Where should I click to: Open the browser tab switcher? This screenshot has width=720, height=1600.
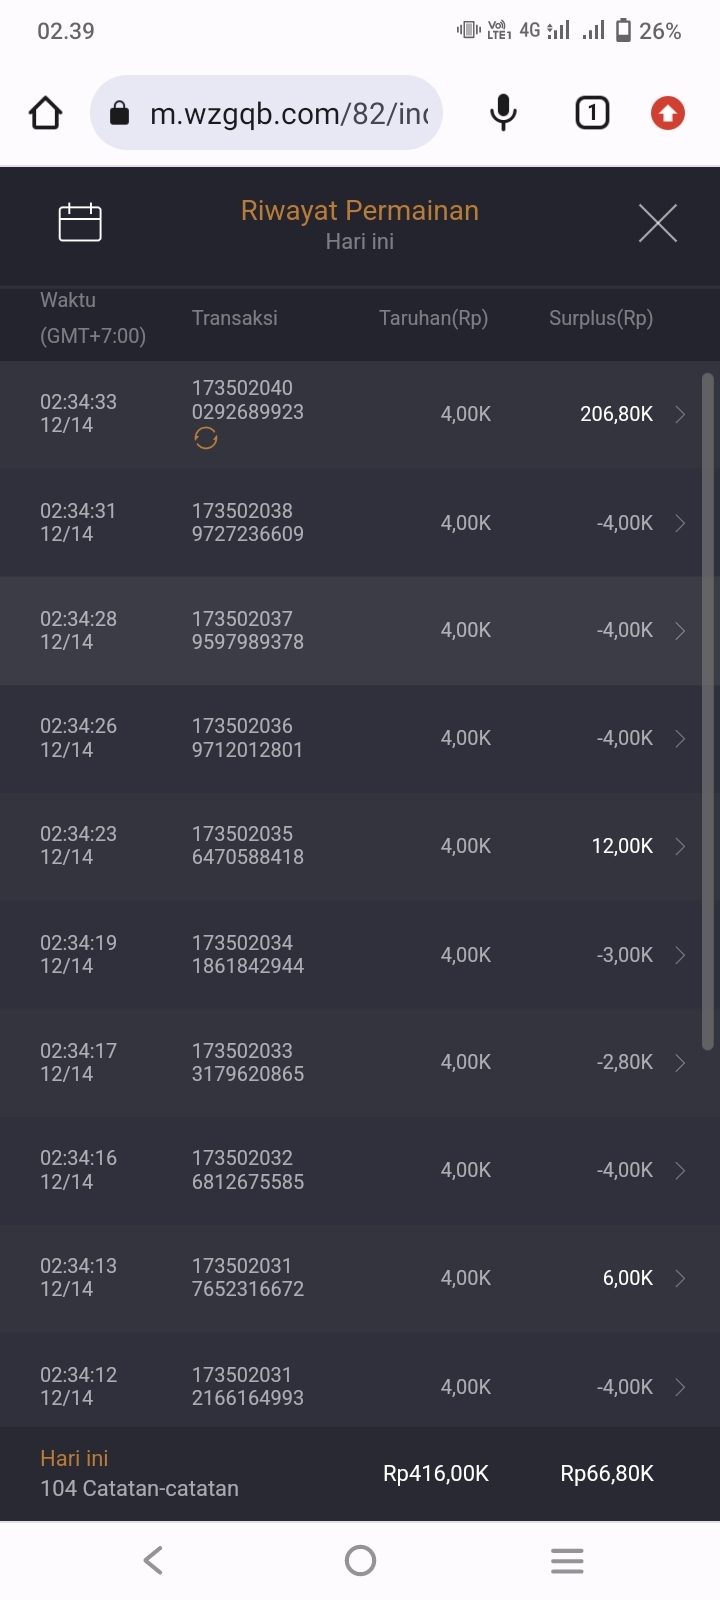click(x=592, y=113)
